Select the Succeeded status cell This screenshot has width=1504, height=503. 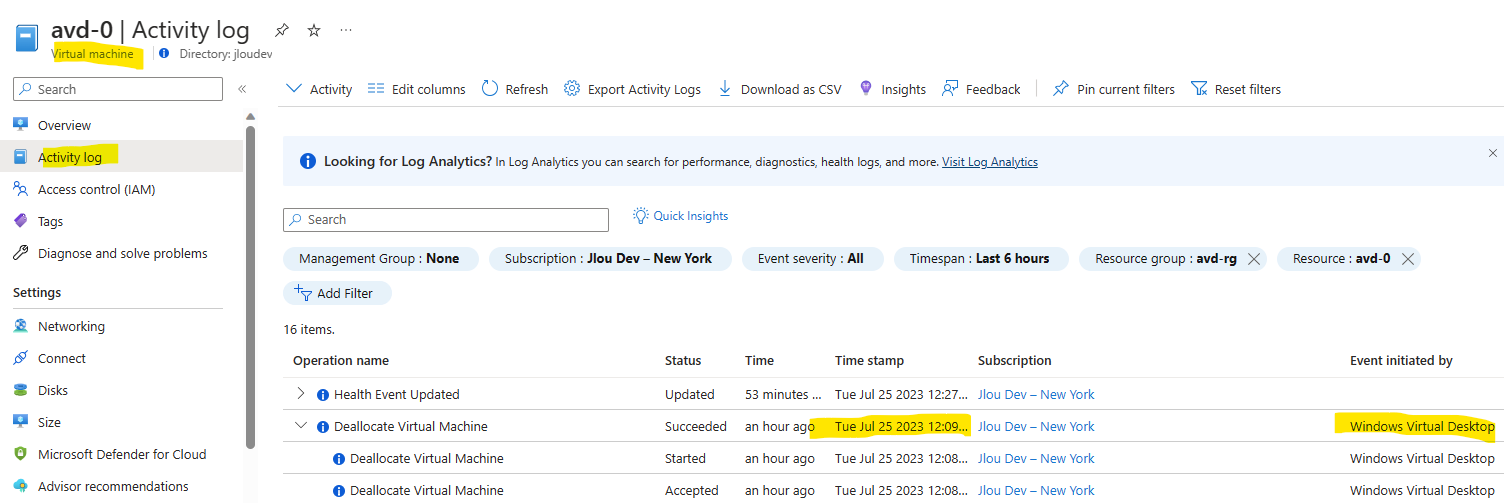click(696, 426)
